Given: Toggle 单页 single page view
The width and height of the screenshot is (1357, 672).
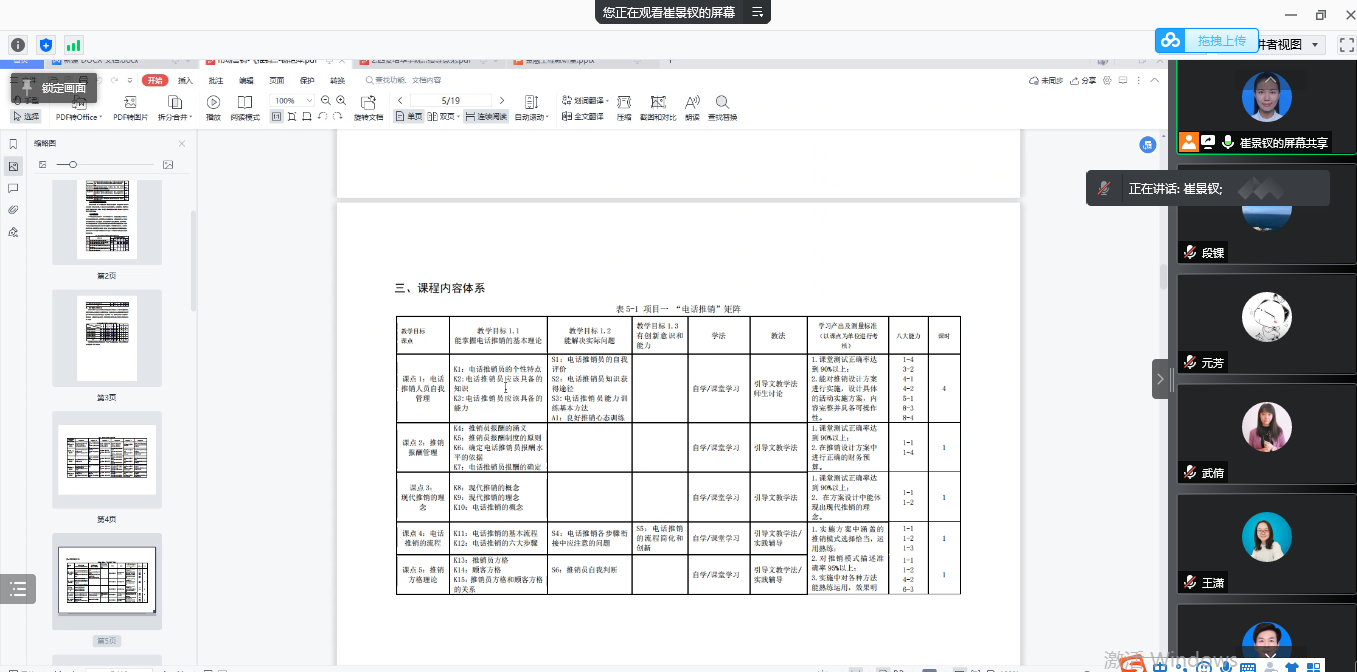Looking at the screenshot, I should pyautogui.click(x=407, y=117).
